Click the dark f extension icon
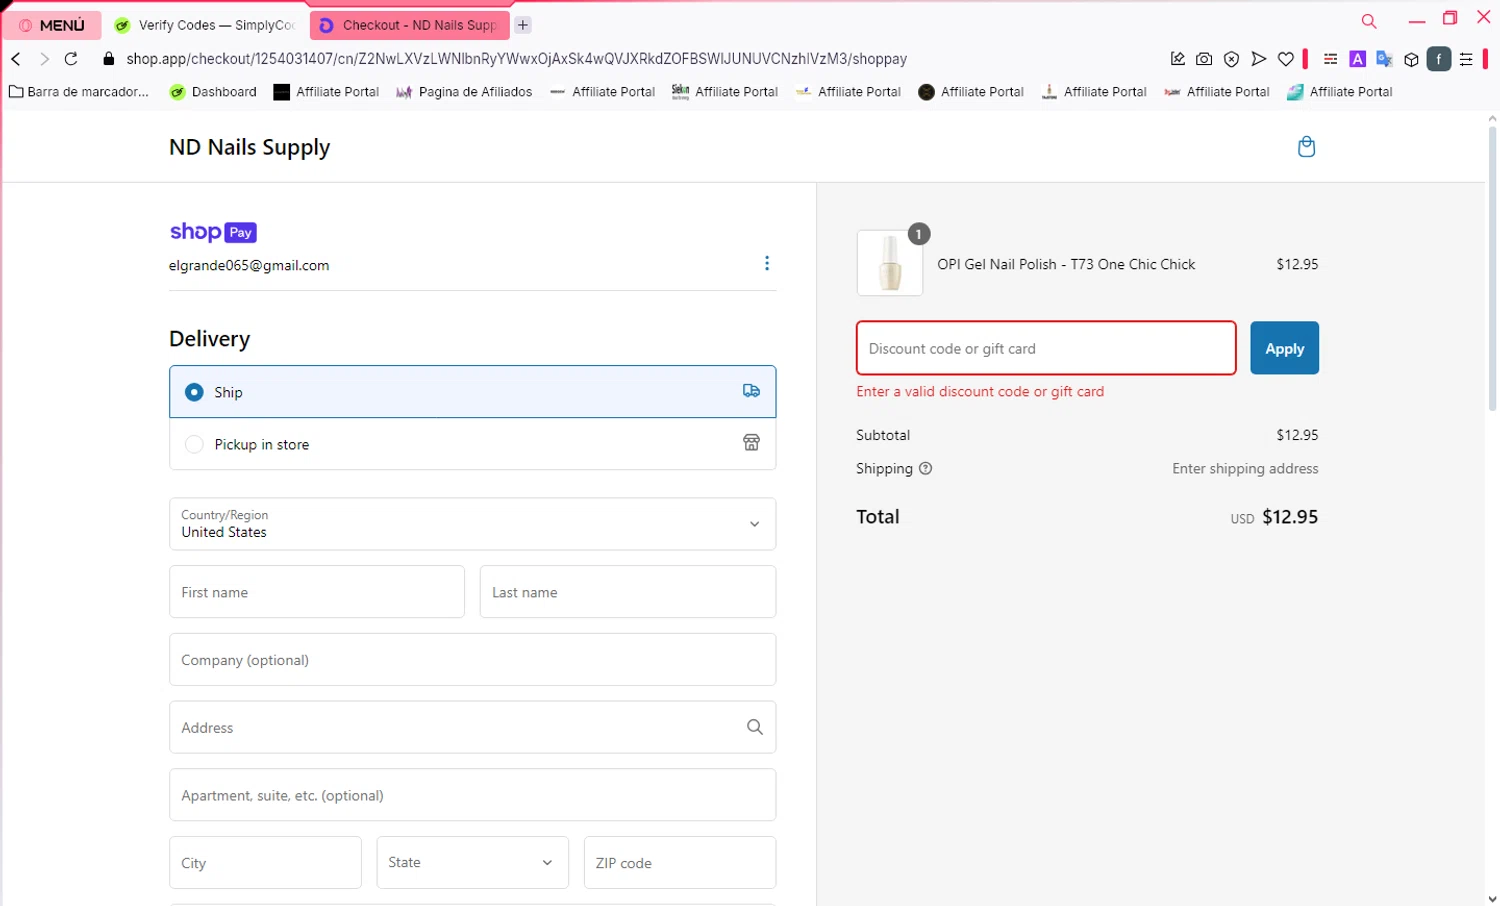1500x906 pixels. tap(1439, 59)
